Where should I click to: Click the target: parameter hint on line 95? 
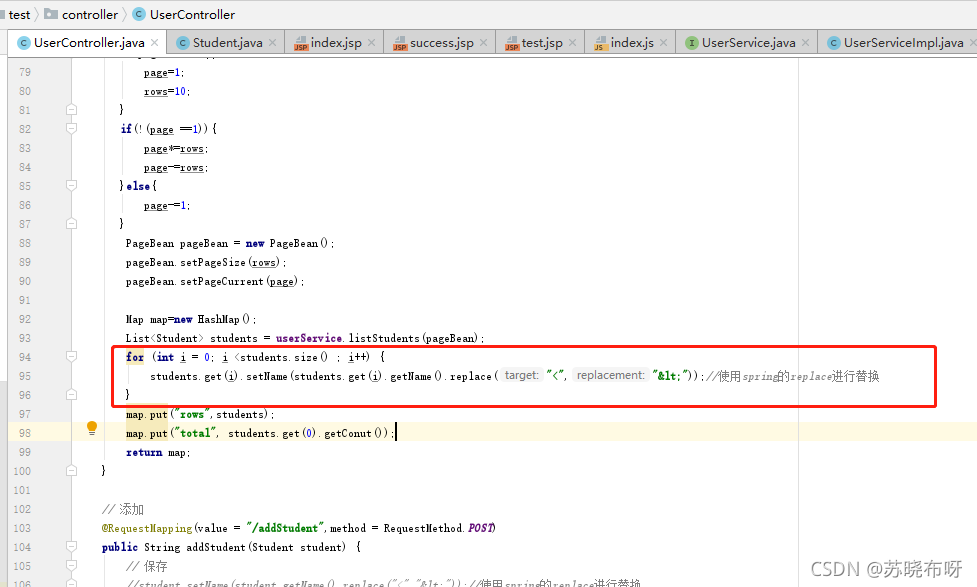522,375
